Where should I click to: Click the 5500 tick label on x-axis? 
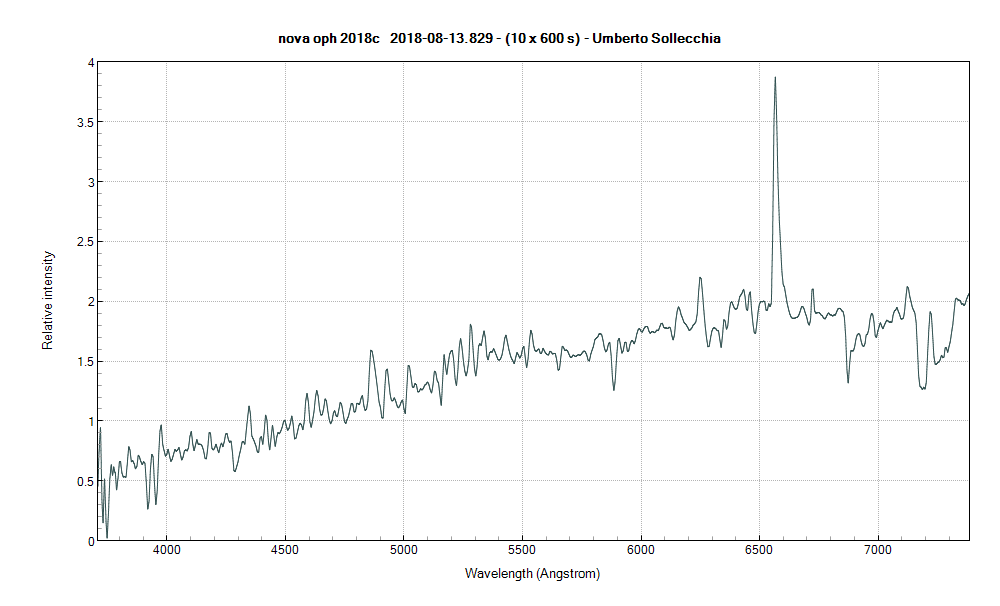click(523, 549)
